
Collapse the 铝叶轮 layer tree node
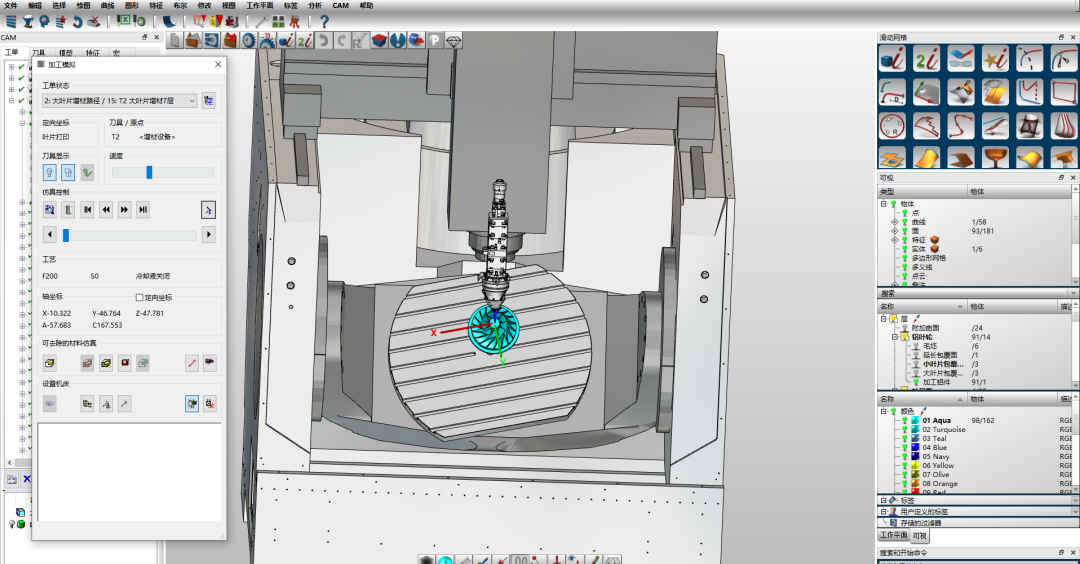coord(894,338)
